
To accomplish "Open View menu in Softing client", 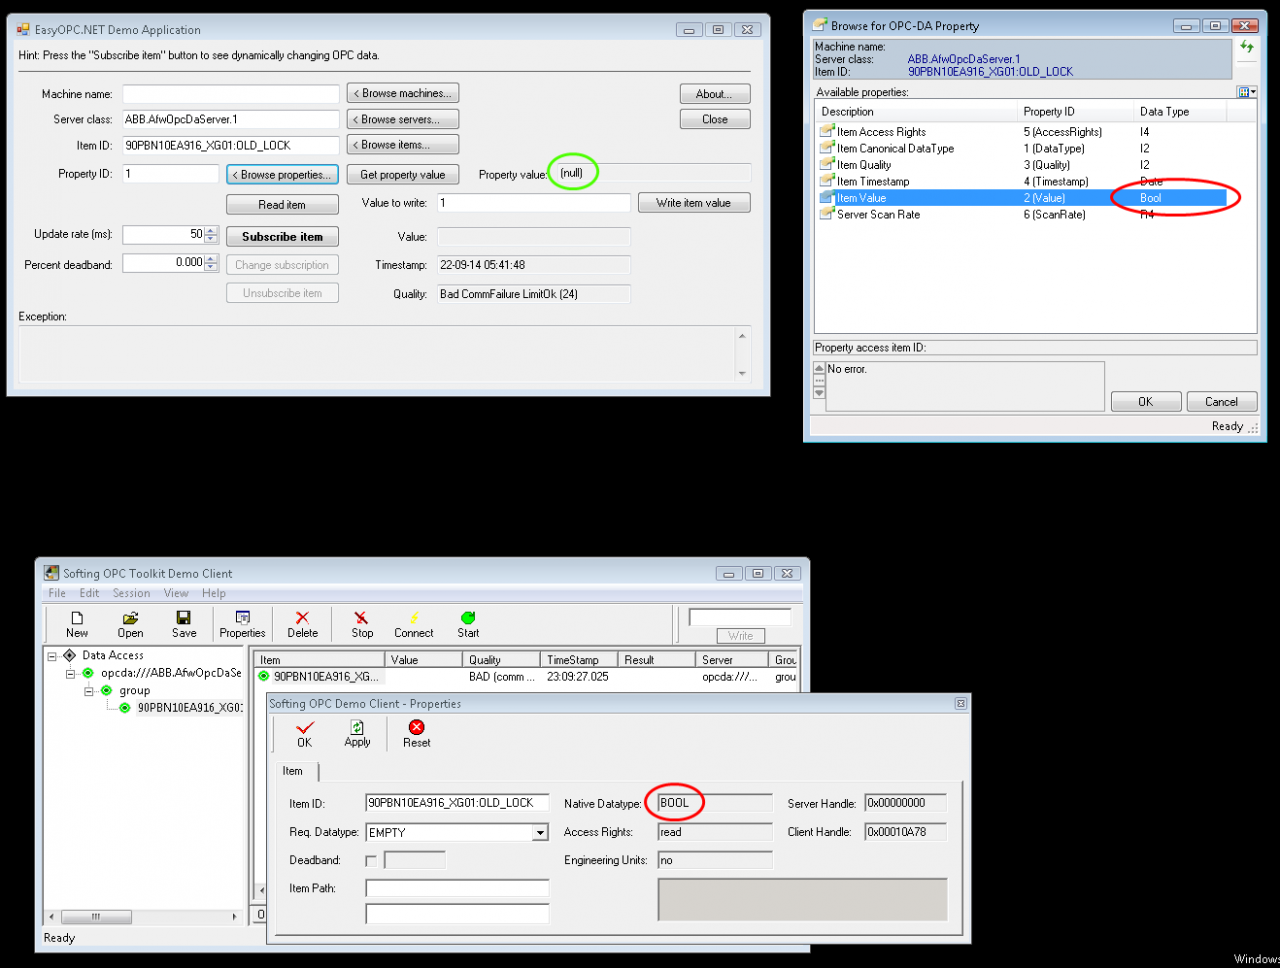I will pyautogui.click(x=176, y=593).
